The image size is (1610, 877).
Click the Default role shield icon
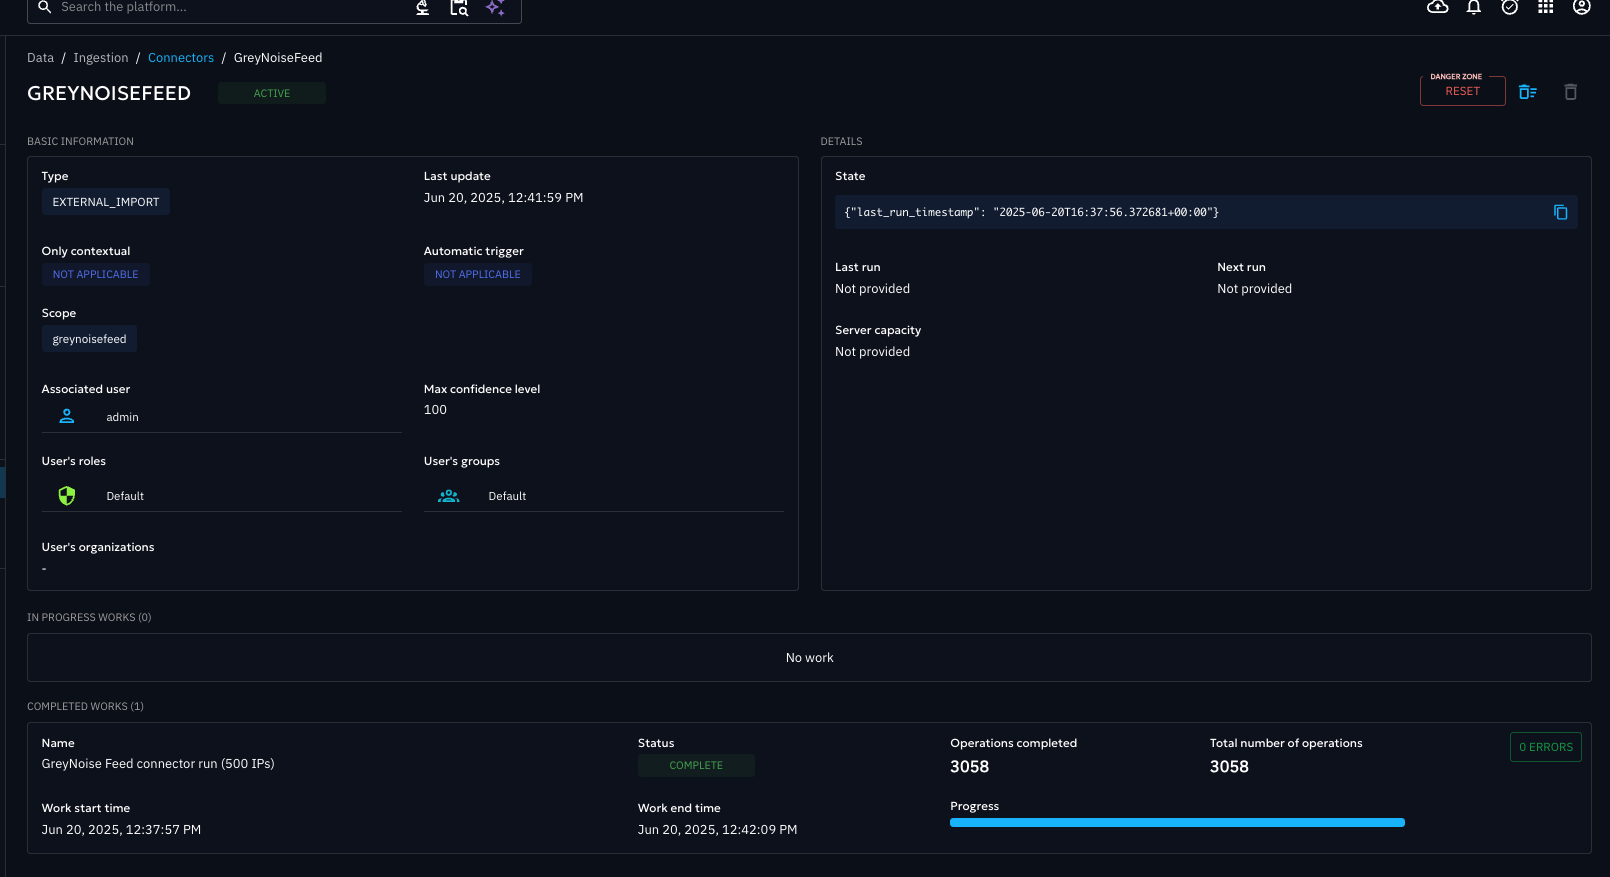click(67, 495)
